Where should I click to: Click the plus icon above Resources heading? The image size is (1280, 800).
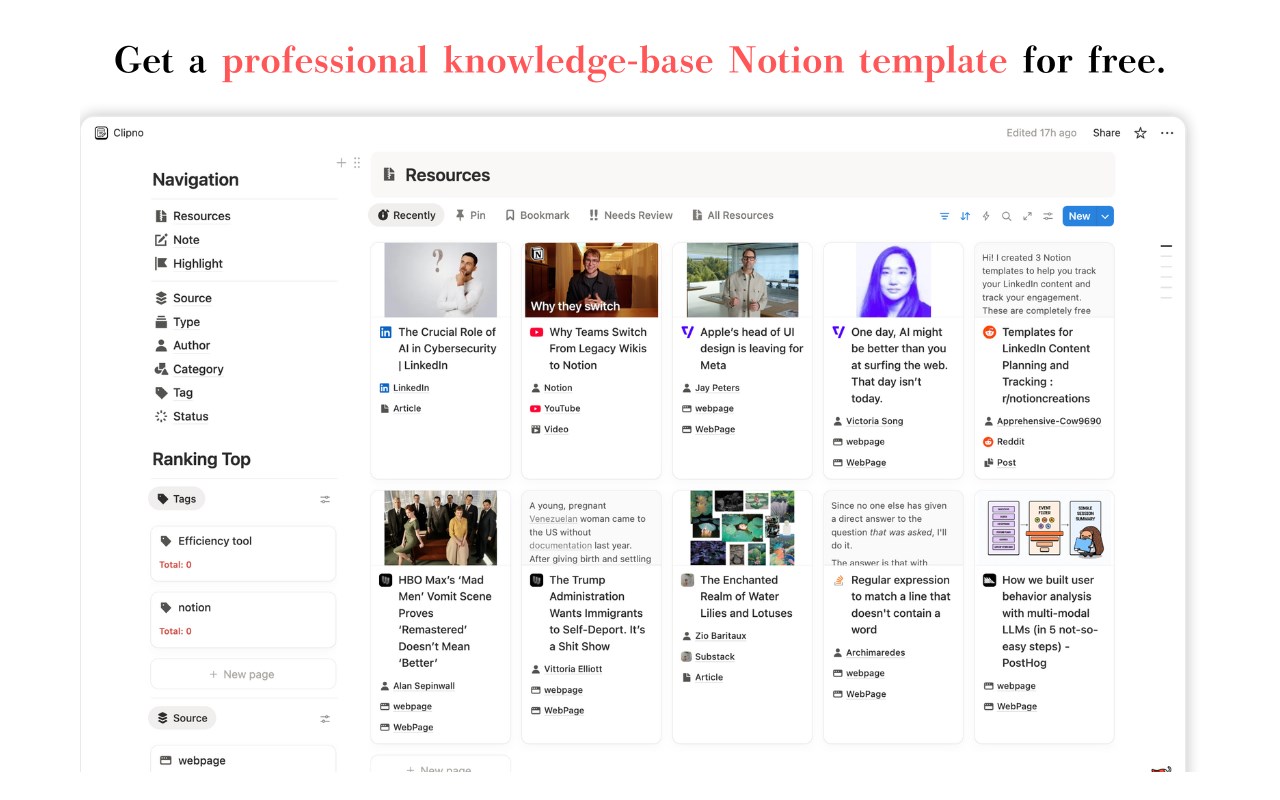[x=341, y=162]
